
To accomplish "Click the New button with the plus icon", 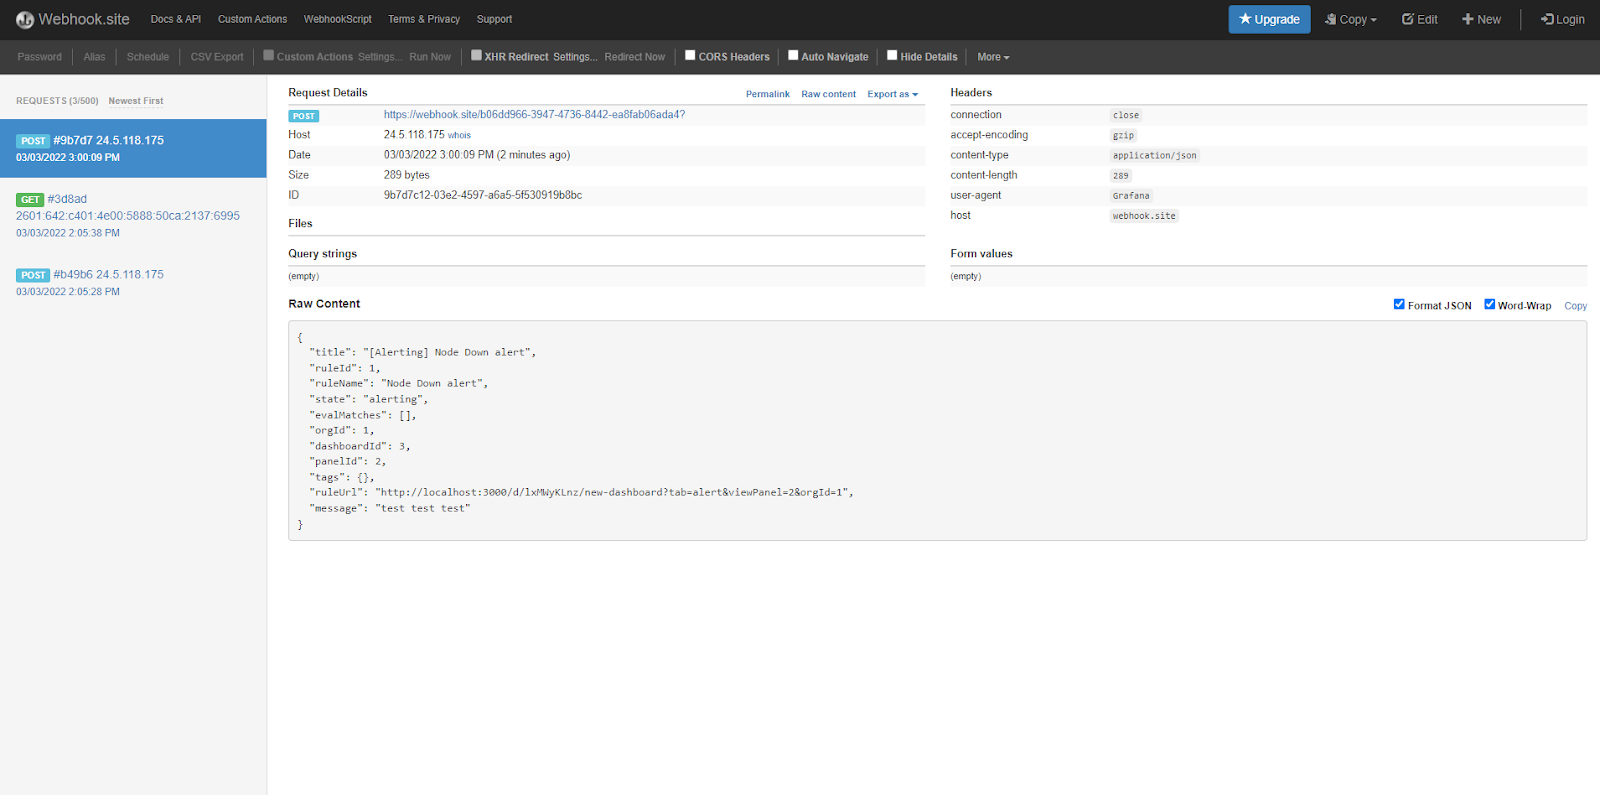I will (x=1481, y=19).
